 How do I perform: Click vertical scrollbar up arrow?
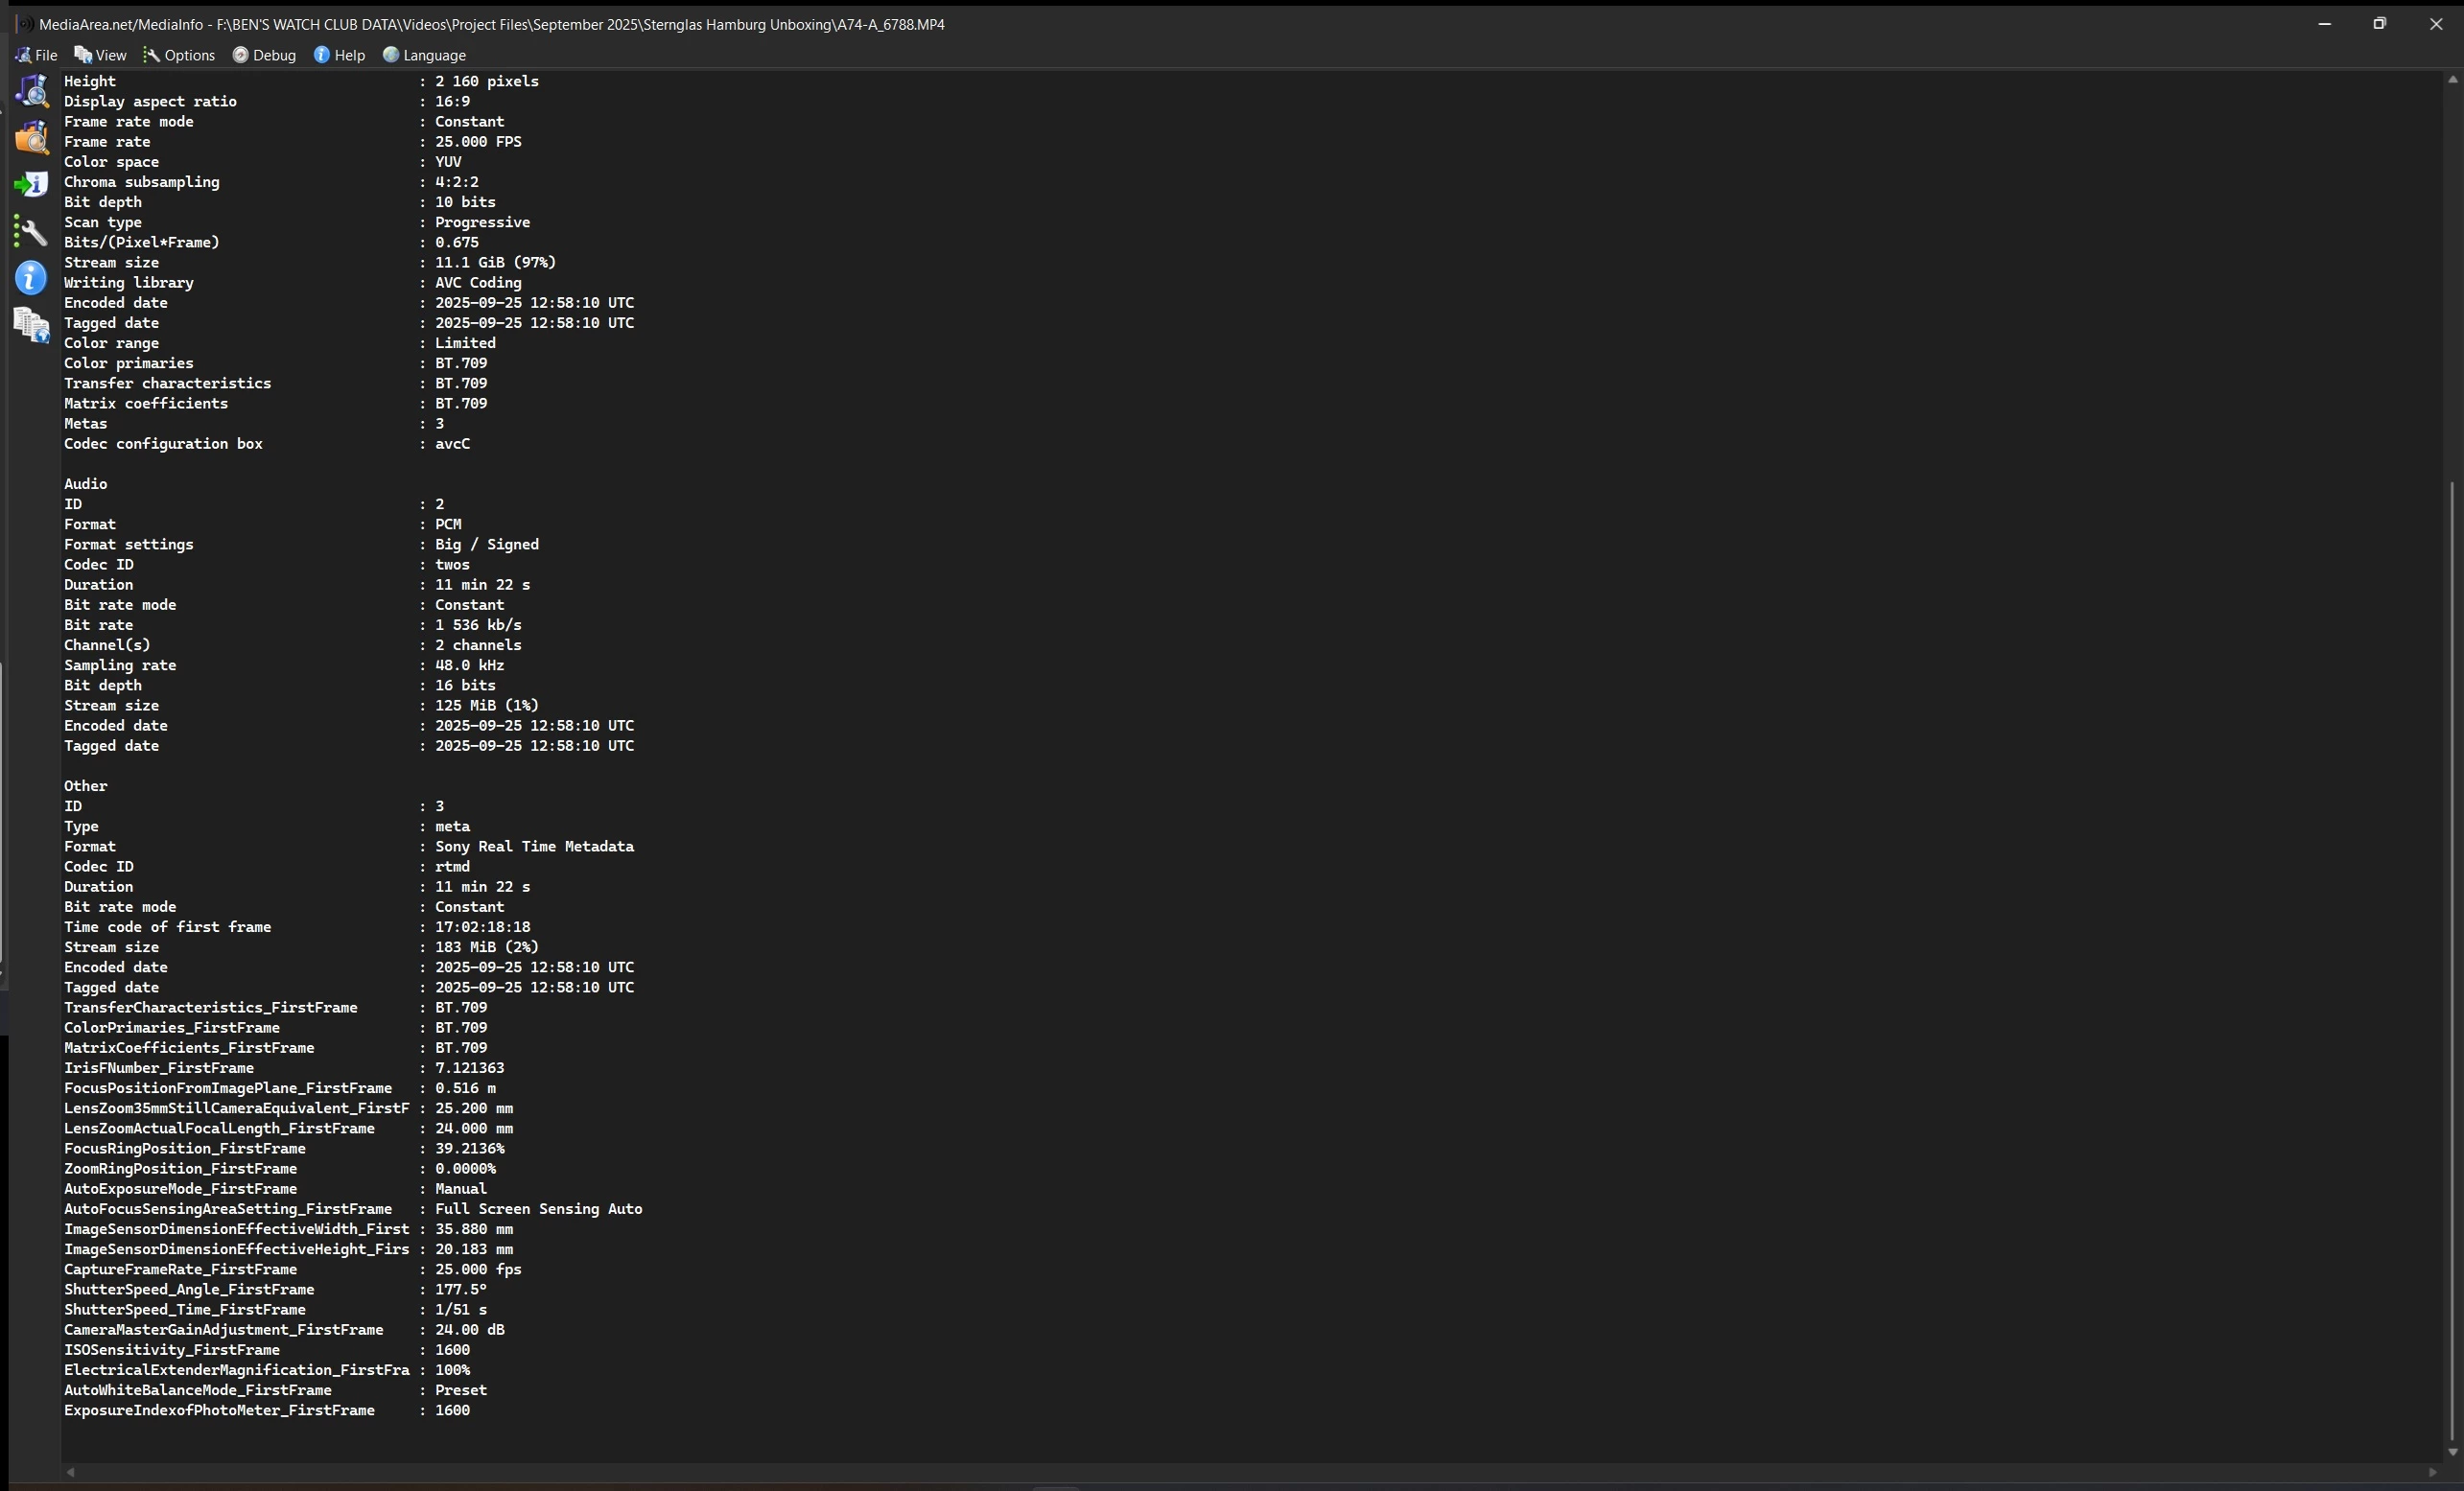2452,80
